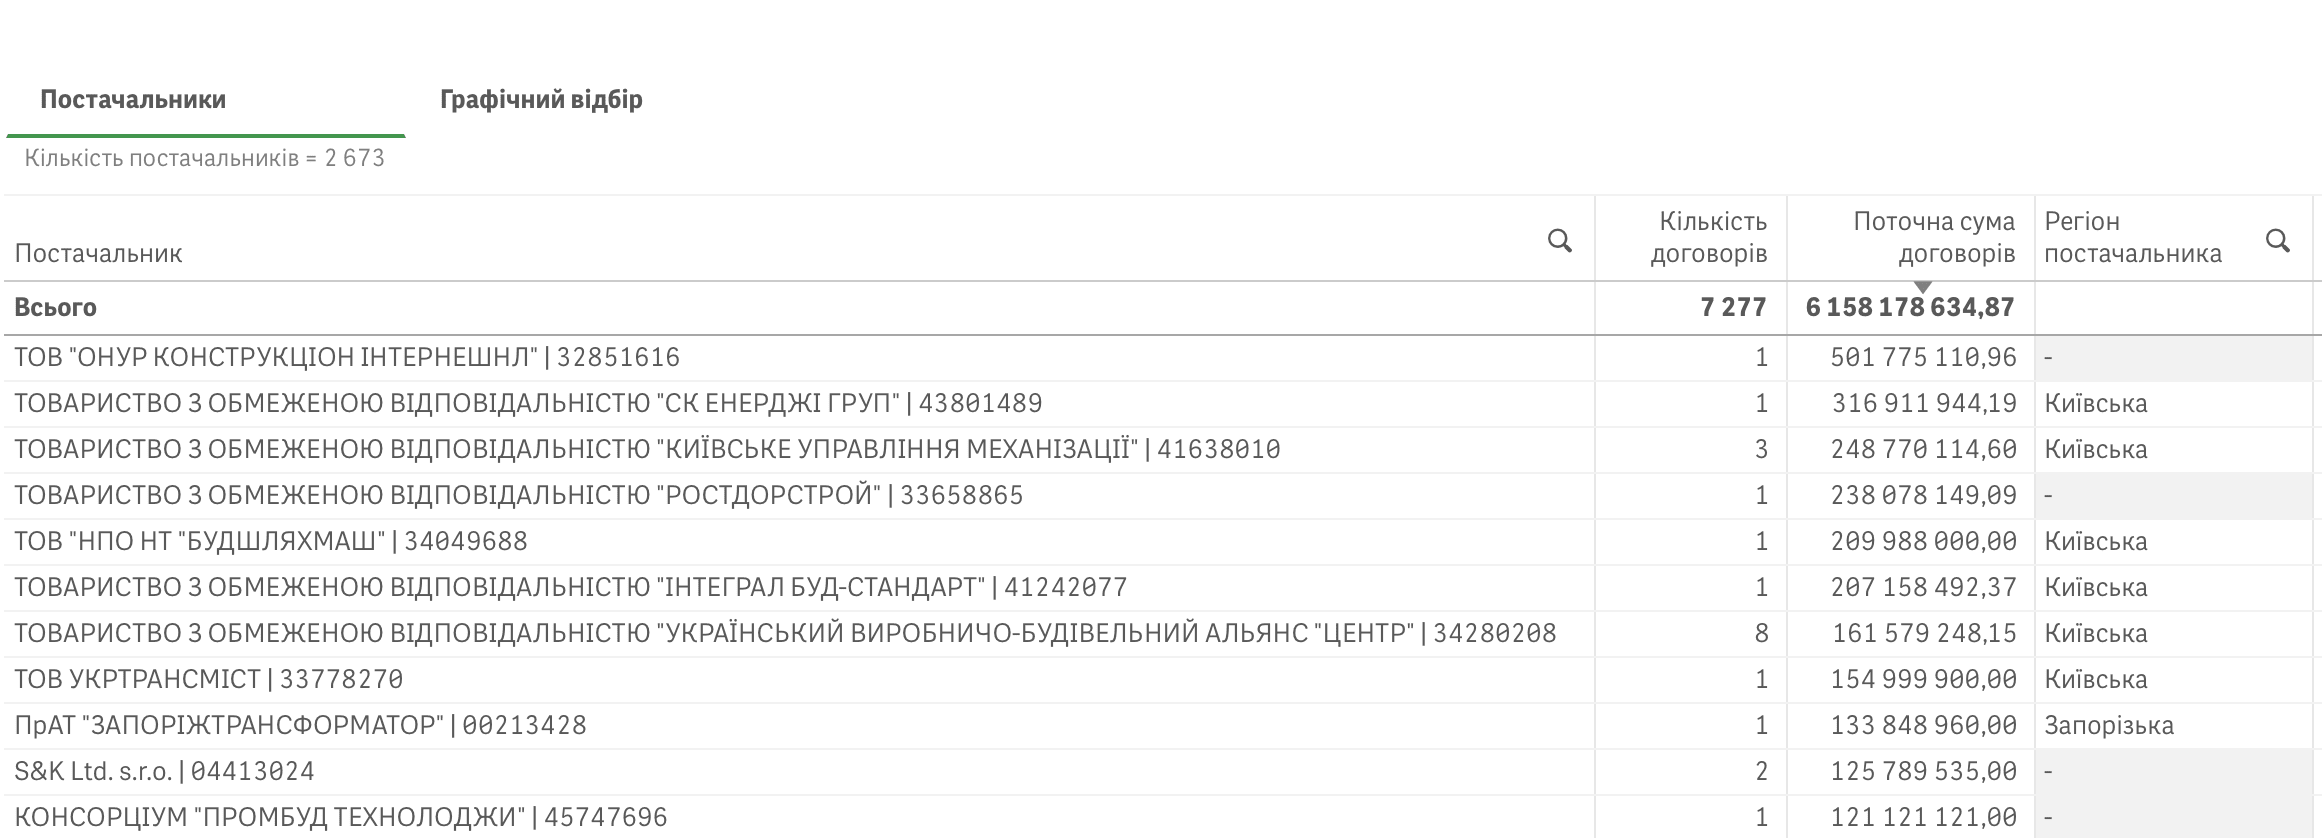Viewport: 2322px width, 838px height.
Task: Select the Постачальники tab
Action: click(133, 99)
